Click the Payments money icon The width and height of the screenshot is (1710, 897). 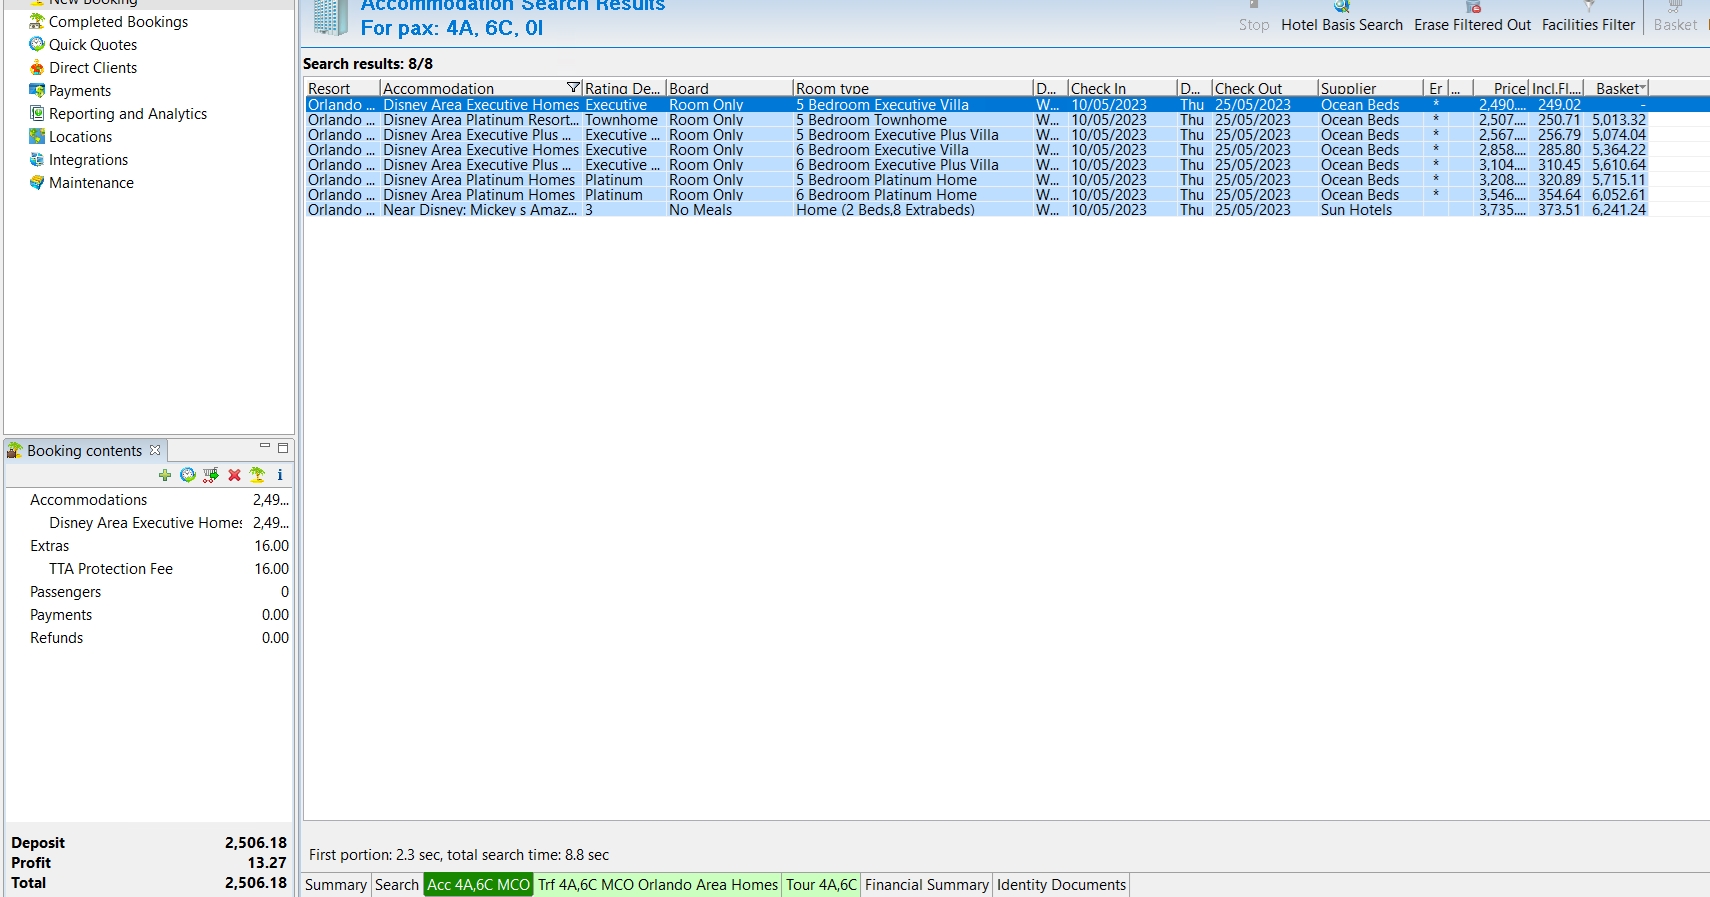[37, 90]
